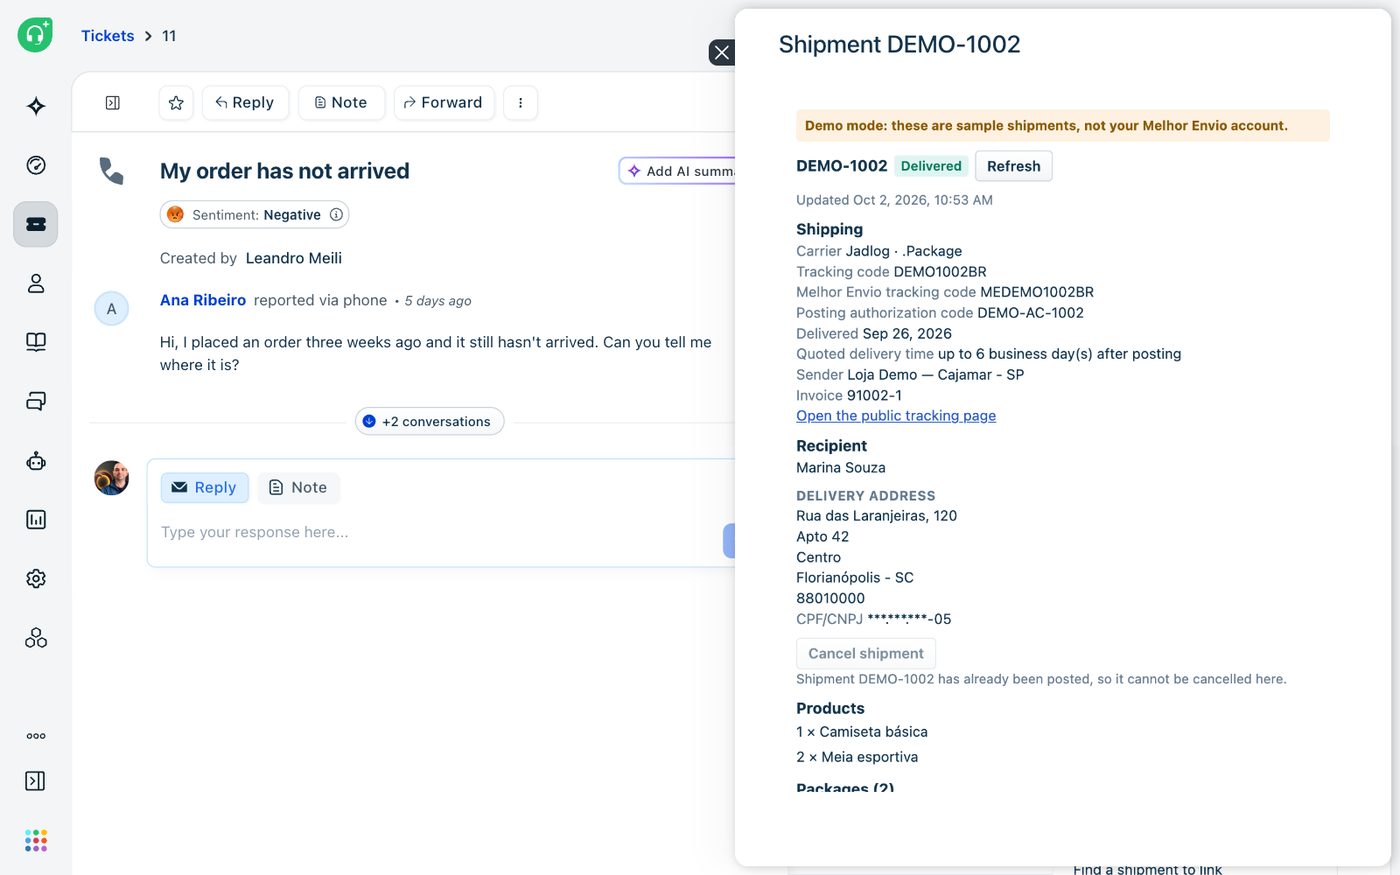
Task: Open the dashboard gauge icon in sidebar
Action: click(x=36, y=165)
